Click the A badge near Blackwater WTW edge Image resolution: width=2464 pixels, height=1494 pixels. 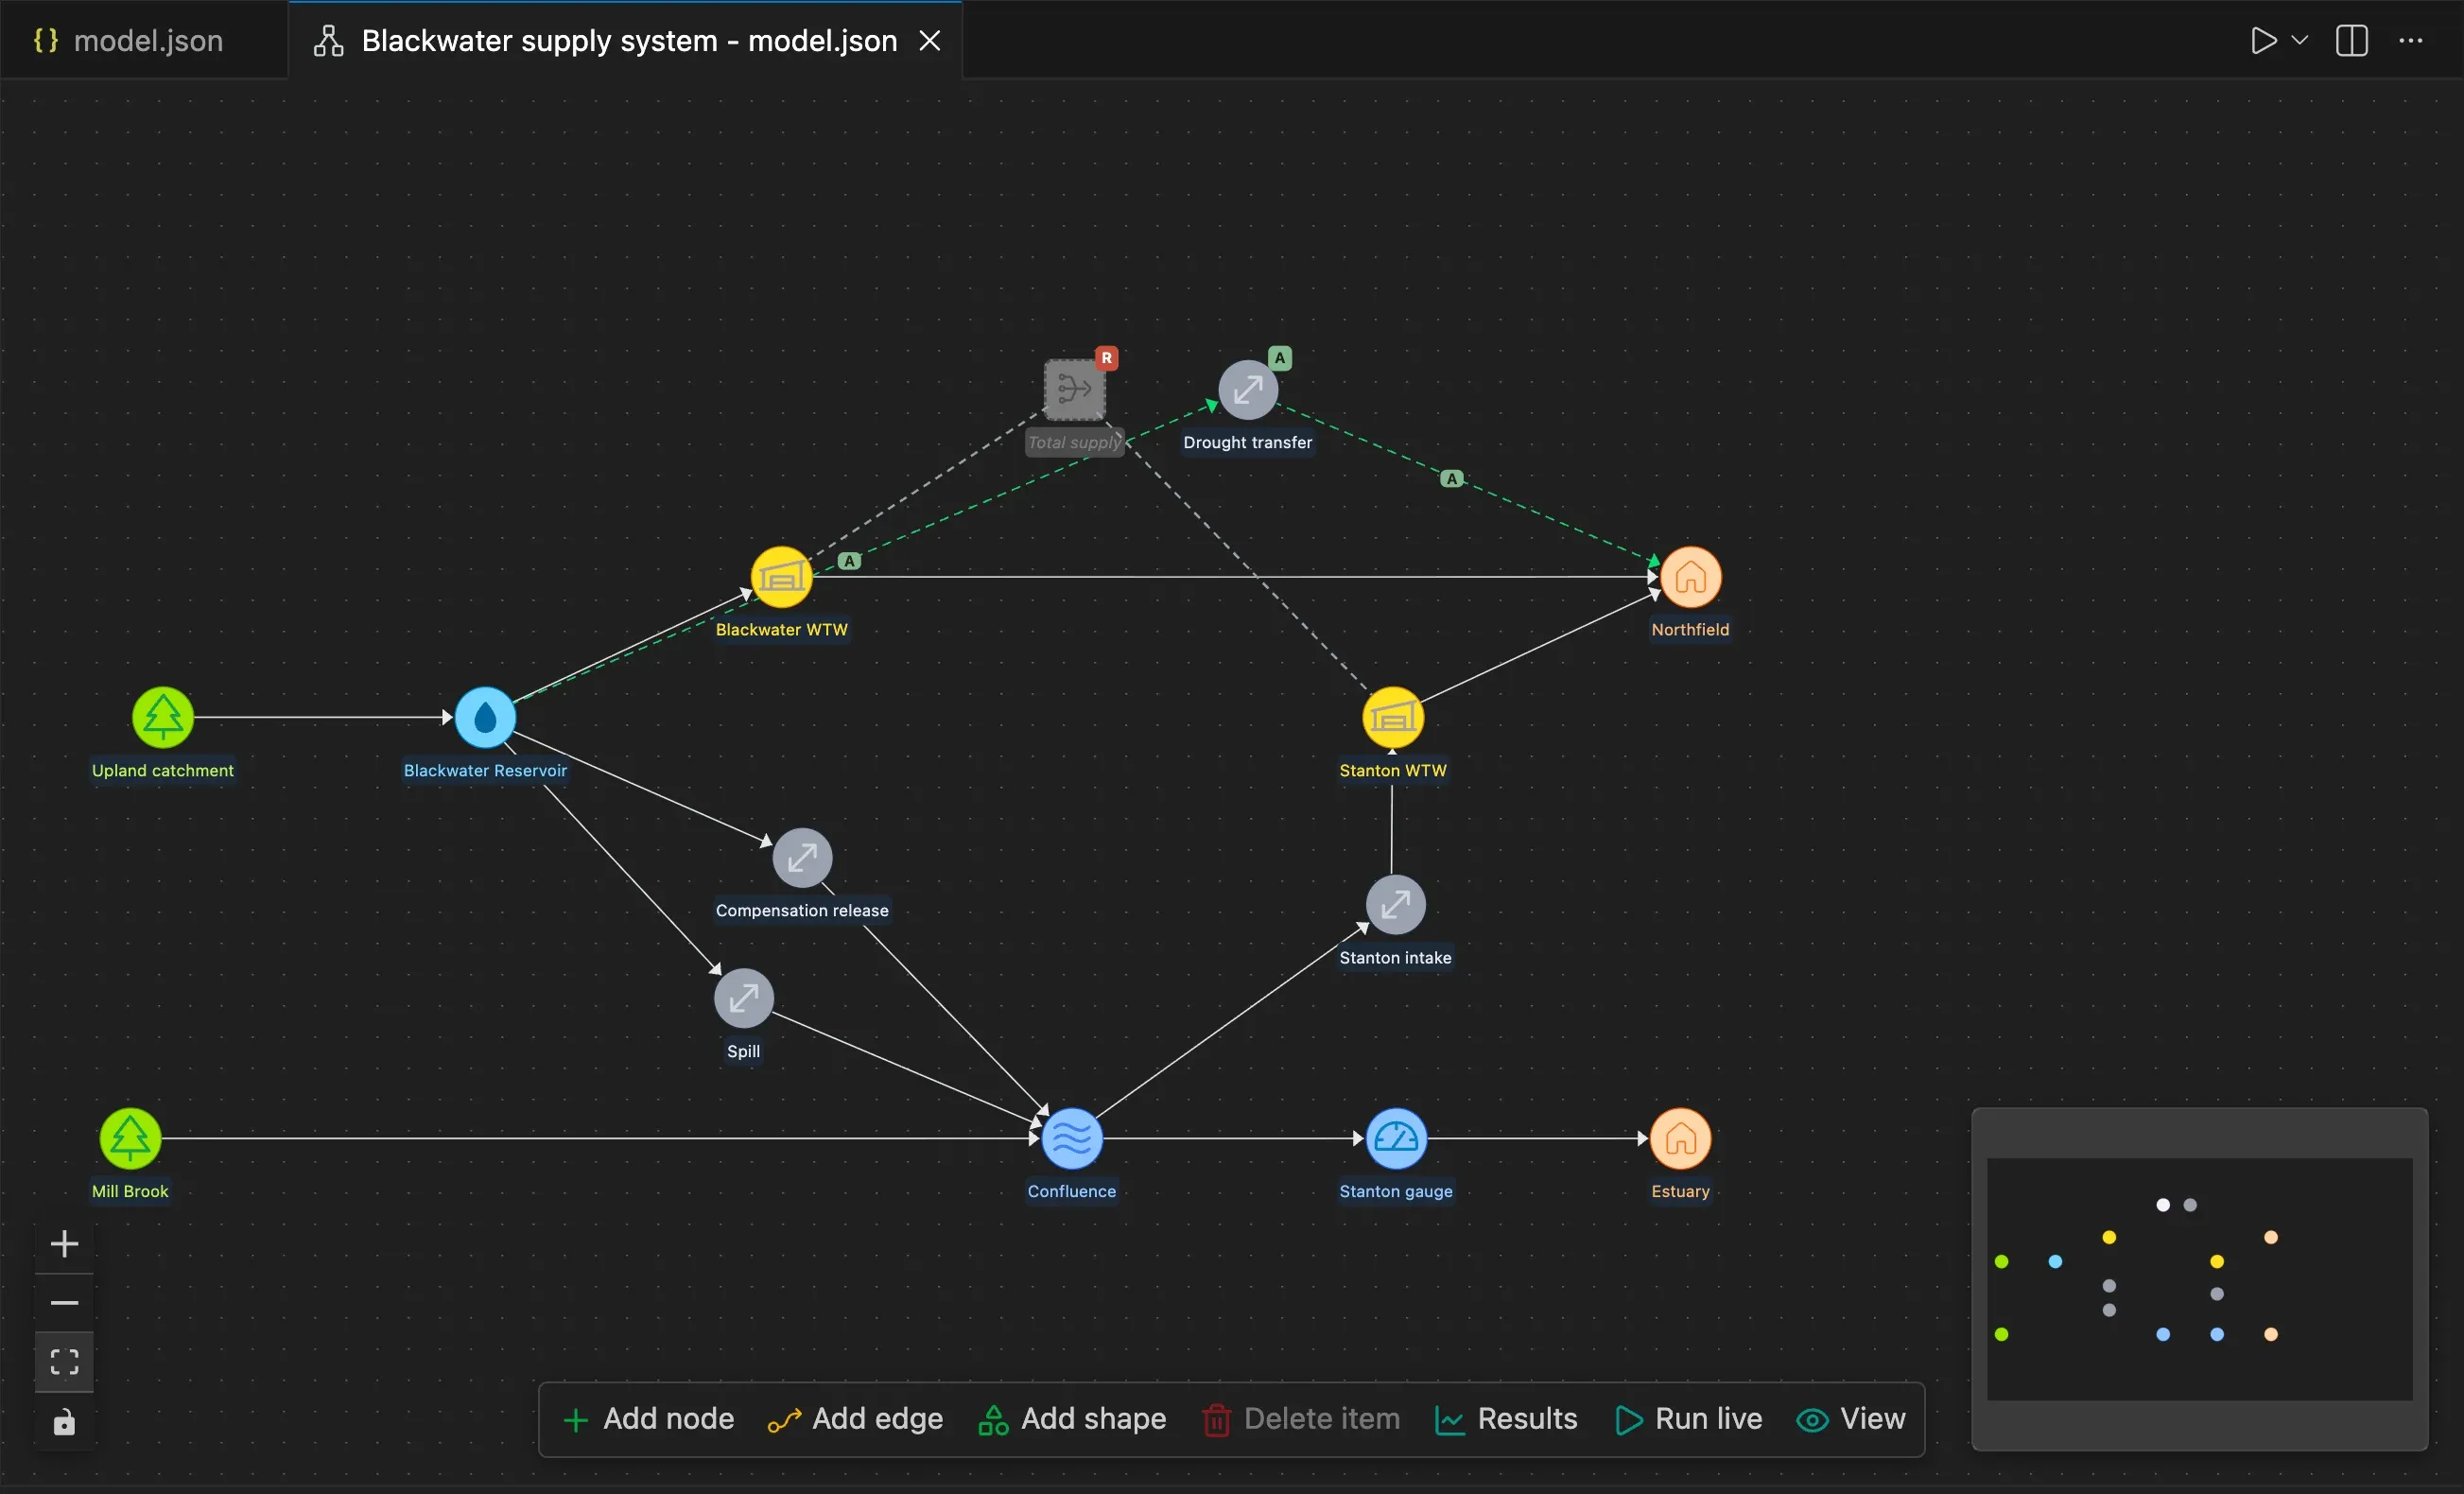click(849, 561)
